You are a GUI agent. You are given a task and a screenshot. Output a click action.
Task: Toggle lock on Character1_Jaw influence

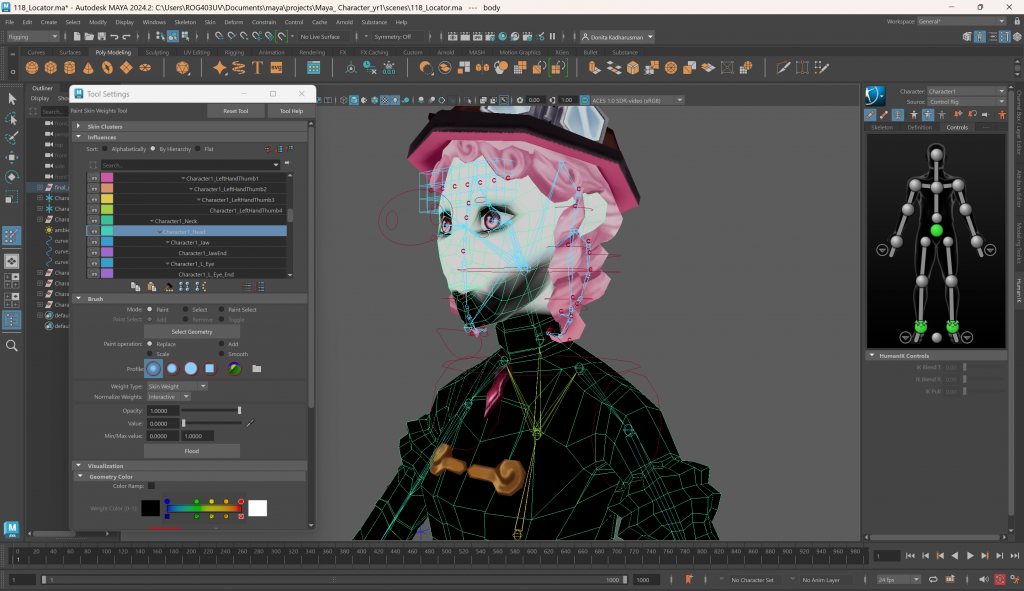(x=94, y=242)
